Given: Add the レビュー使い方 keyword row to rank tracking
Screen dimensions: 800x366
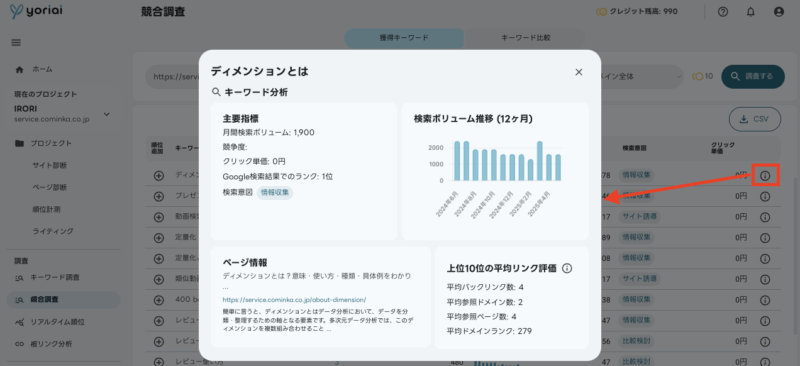Looking at the screenshot, I should pyautogui.click(x=159, y=361).
